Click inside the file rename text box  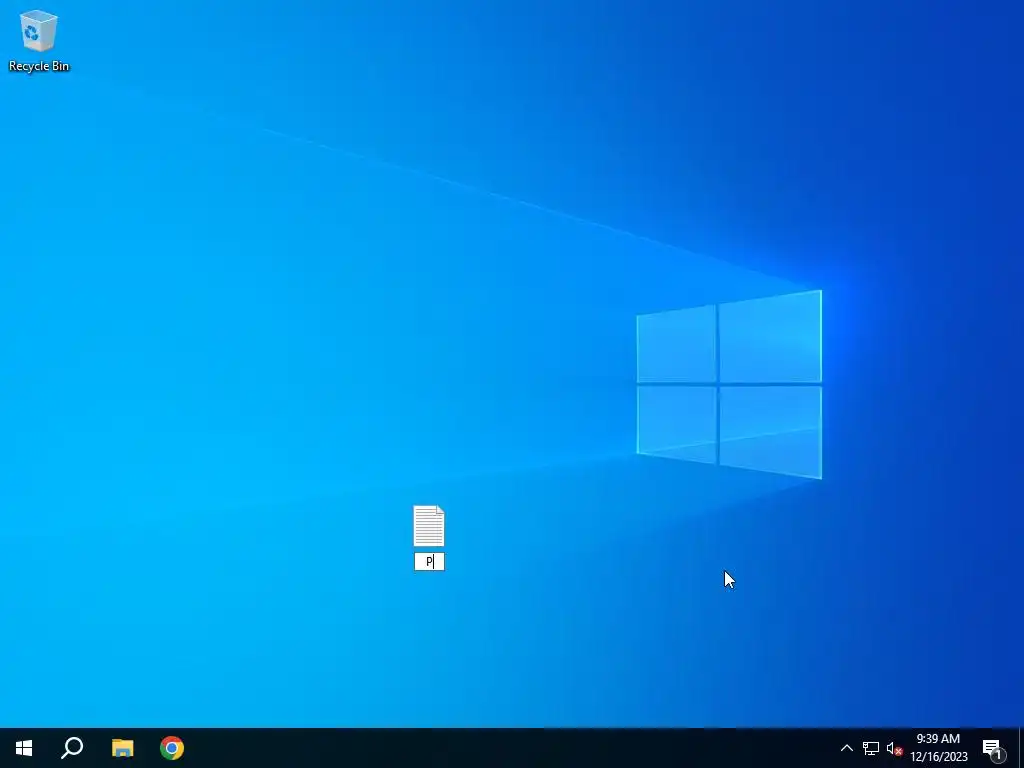[429, 562]
